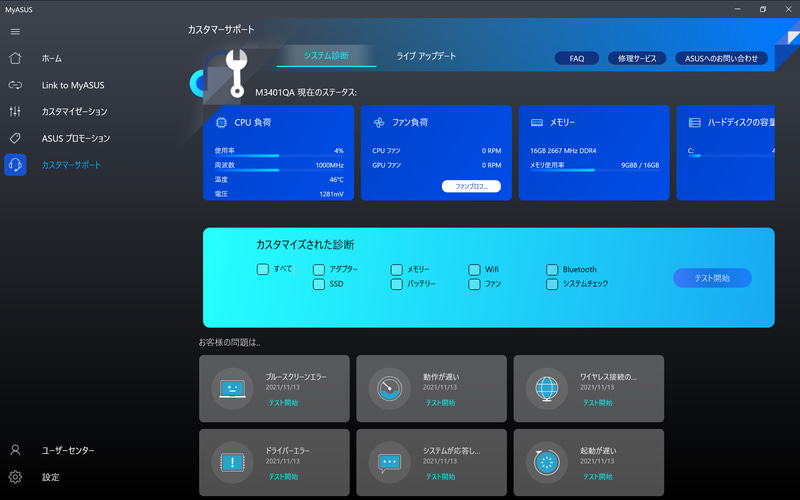The image size is (800, 500).
Task: Click the ファンプロフ... button
Action: tap(471, 186)
